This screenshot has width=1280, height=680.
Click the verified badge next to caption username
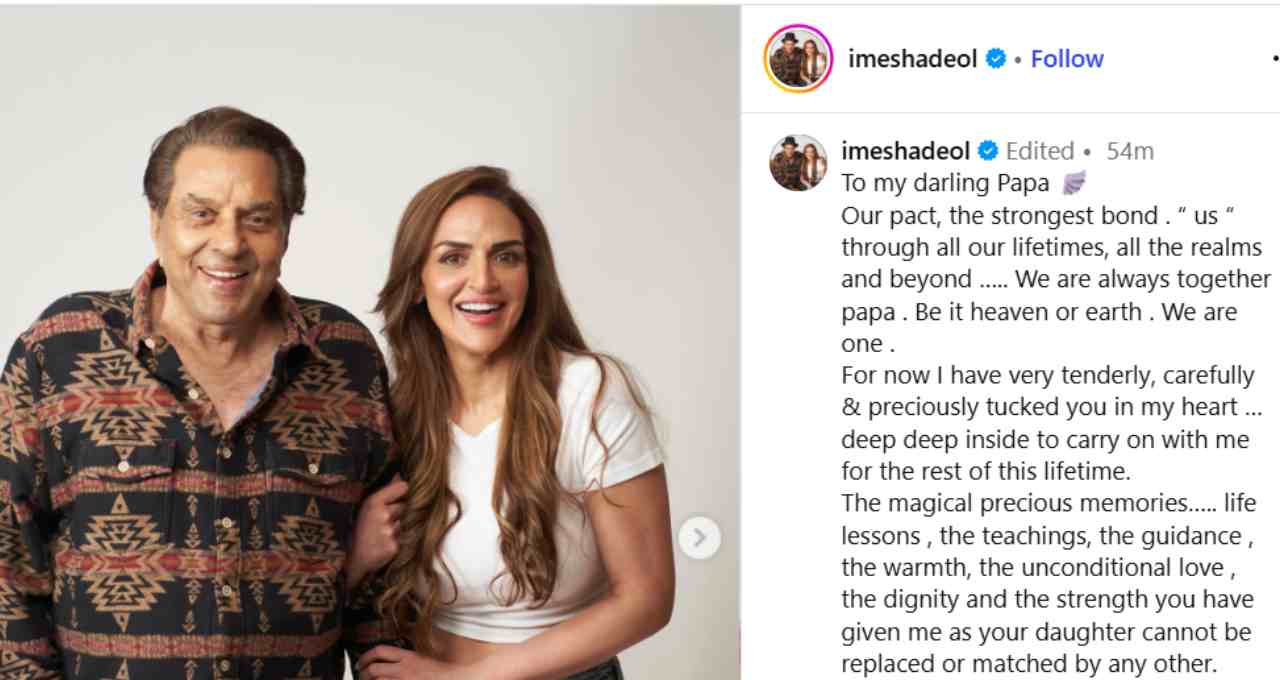987,151
